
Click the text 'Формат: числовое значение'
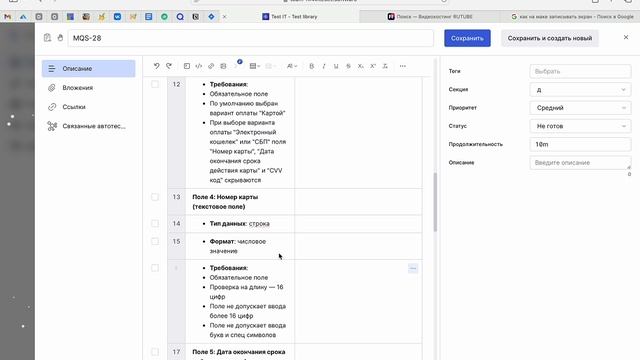click(x=238, y=246)
